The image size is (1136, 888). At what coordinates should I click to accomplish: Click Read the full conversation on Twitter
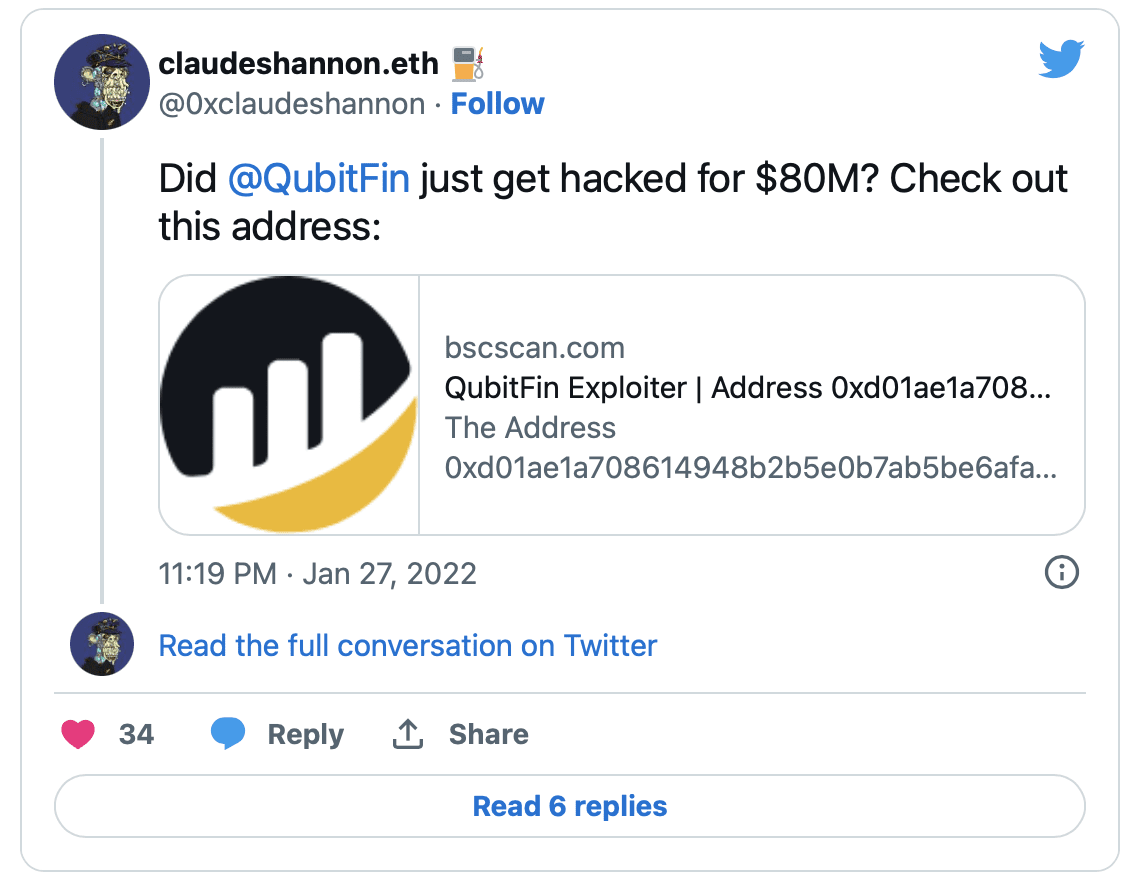point(407,645)
